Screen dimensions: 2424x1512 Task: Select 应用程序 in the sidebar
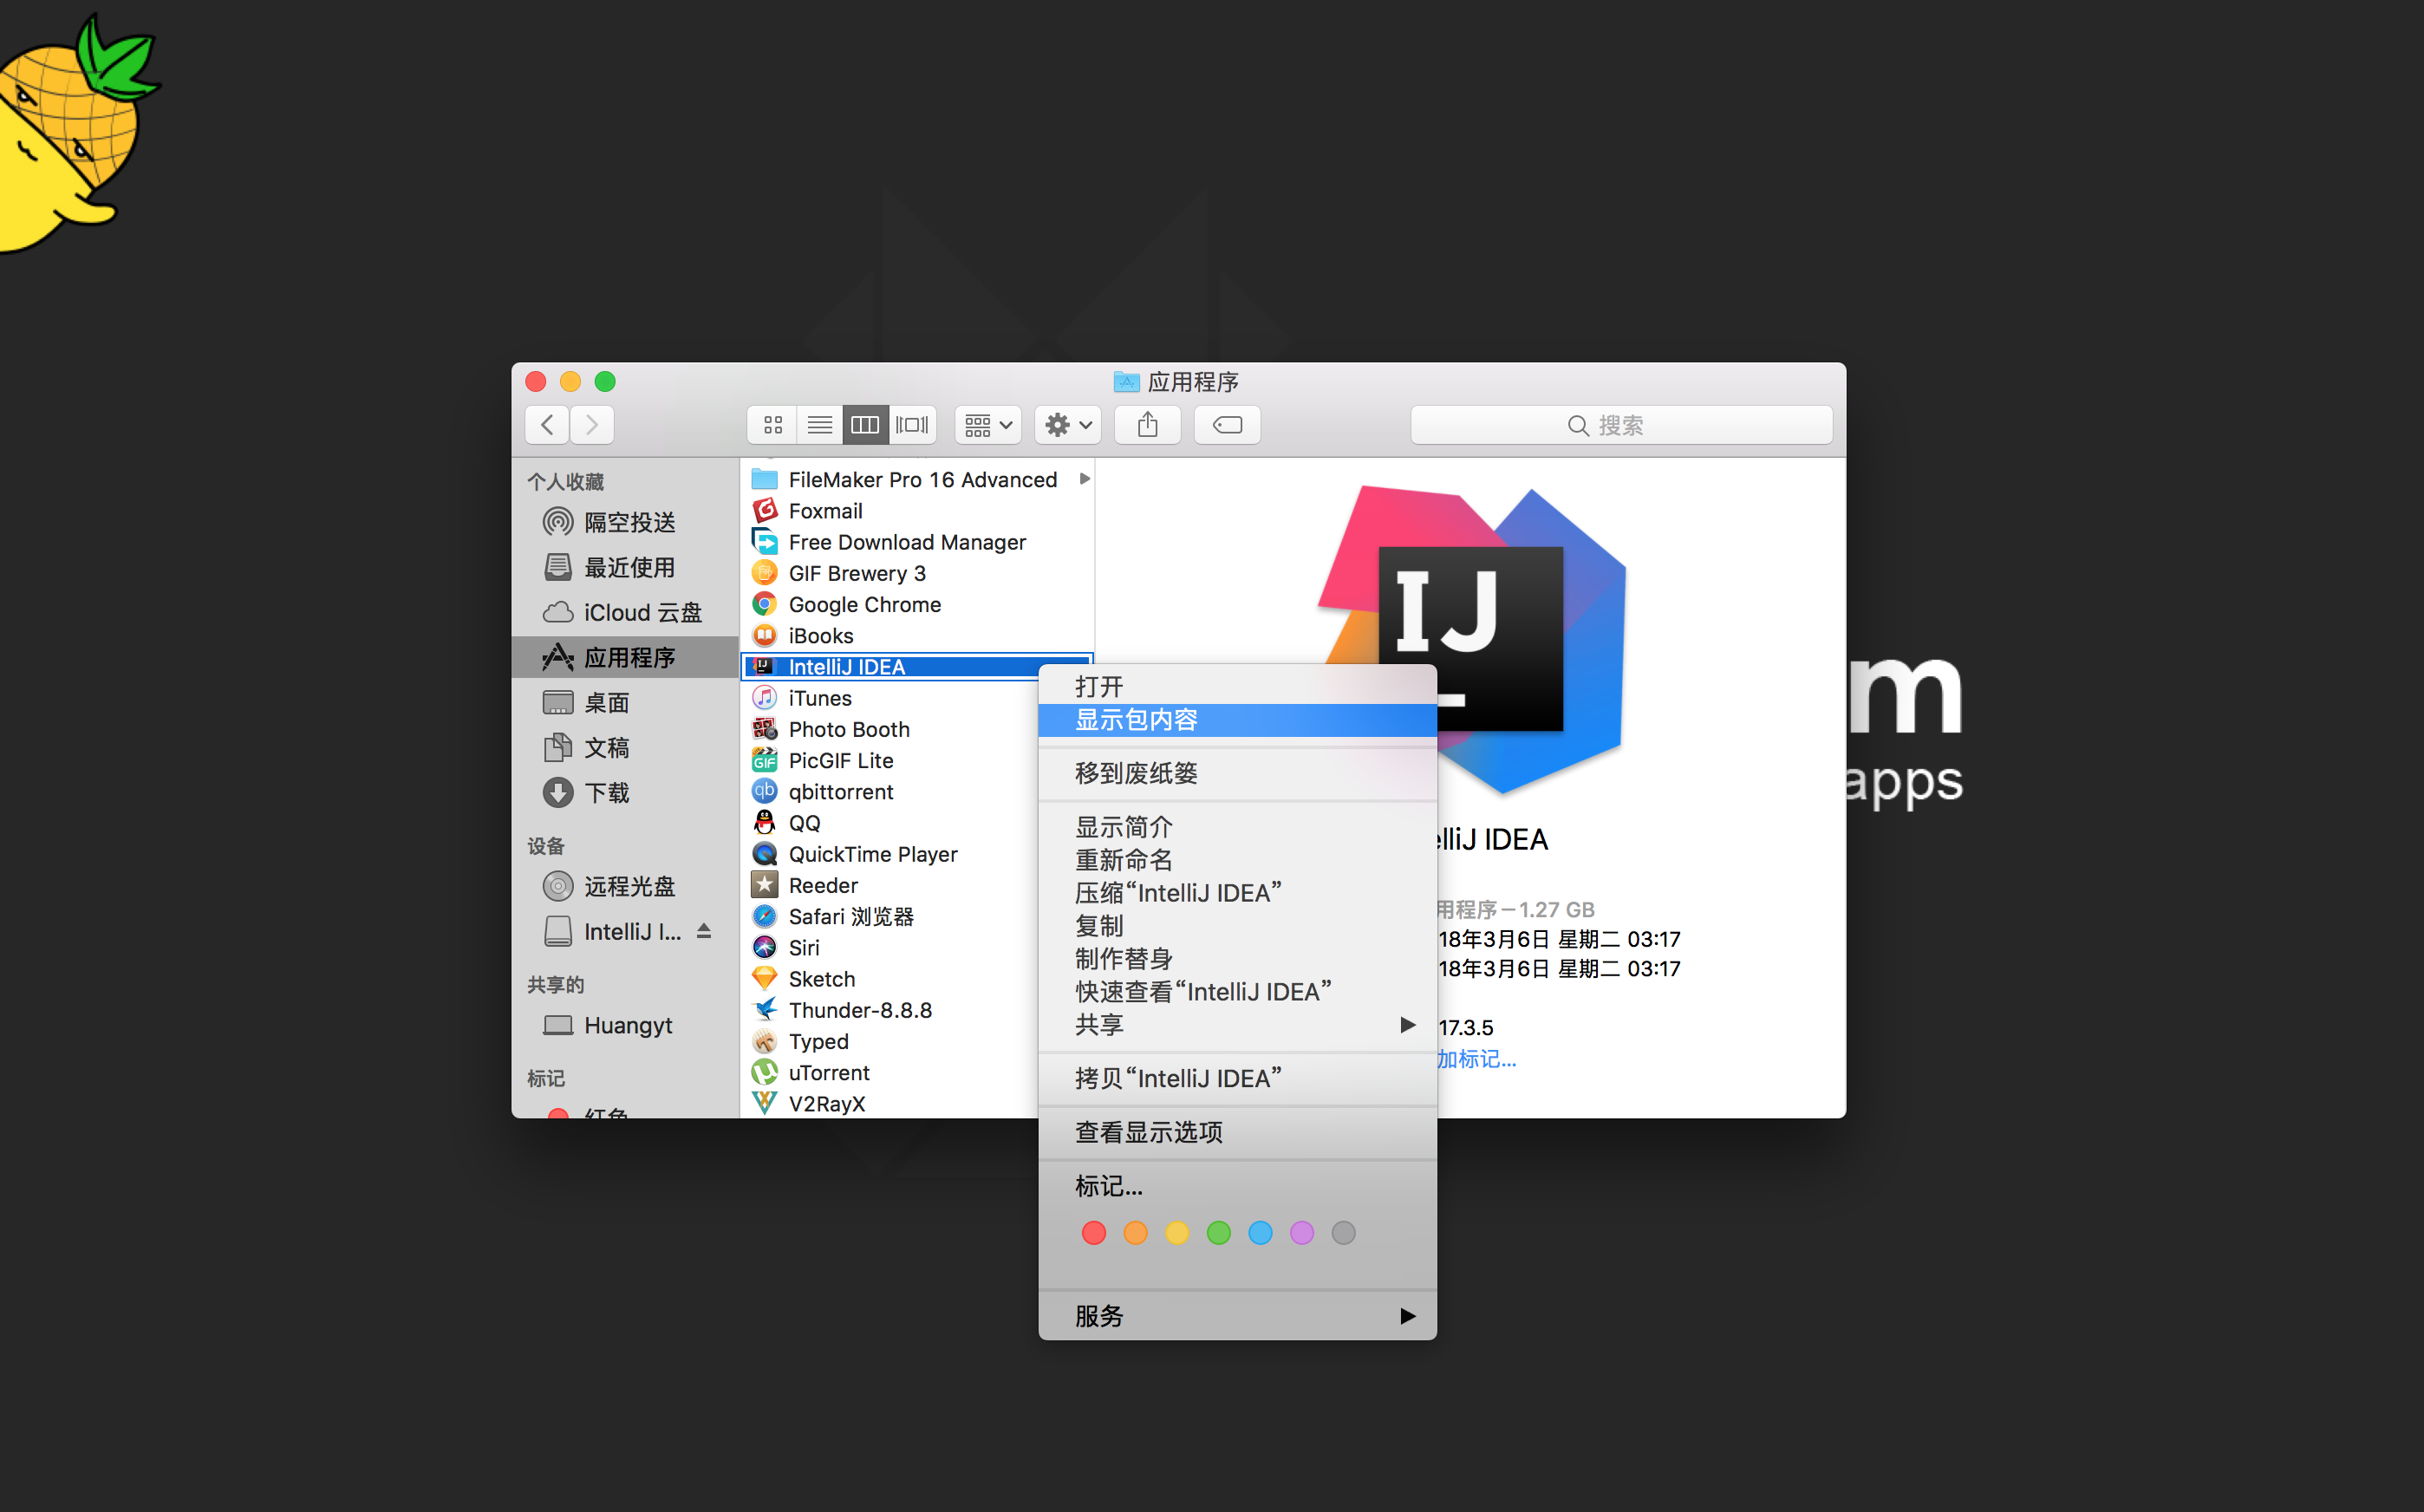pos(625,657)
